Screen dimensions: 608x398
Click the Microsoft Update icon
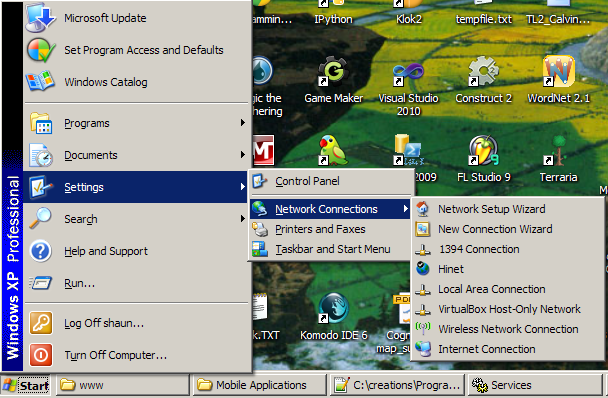point(40,18)
